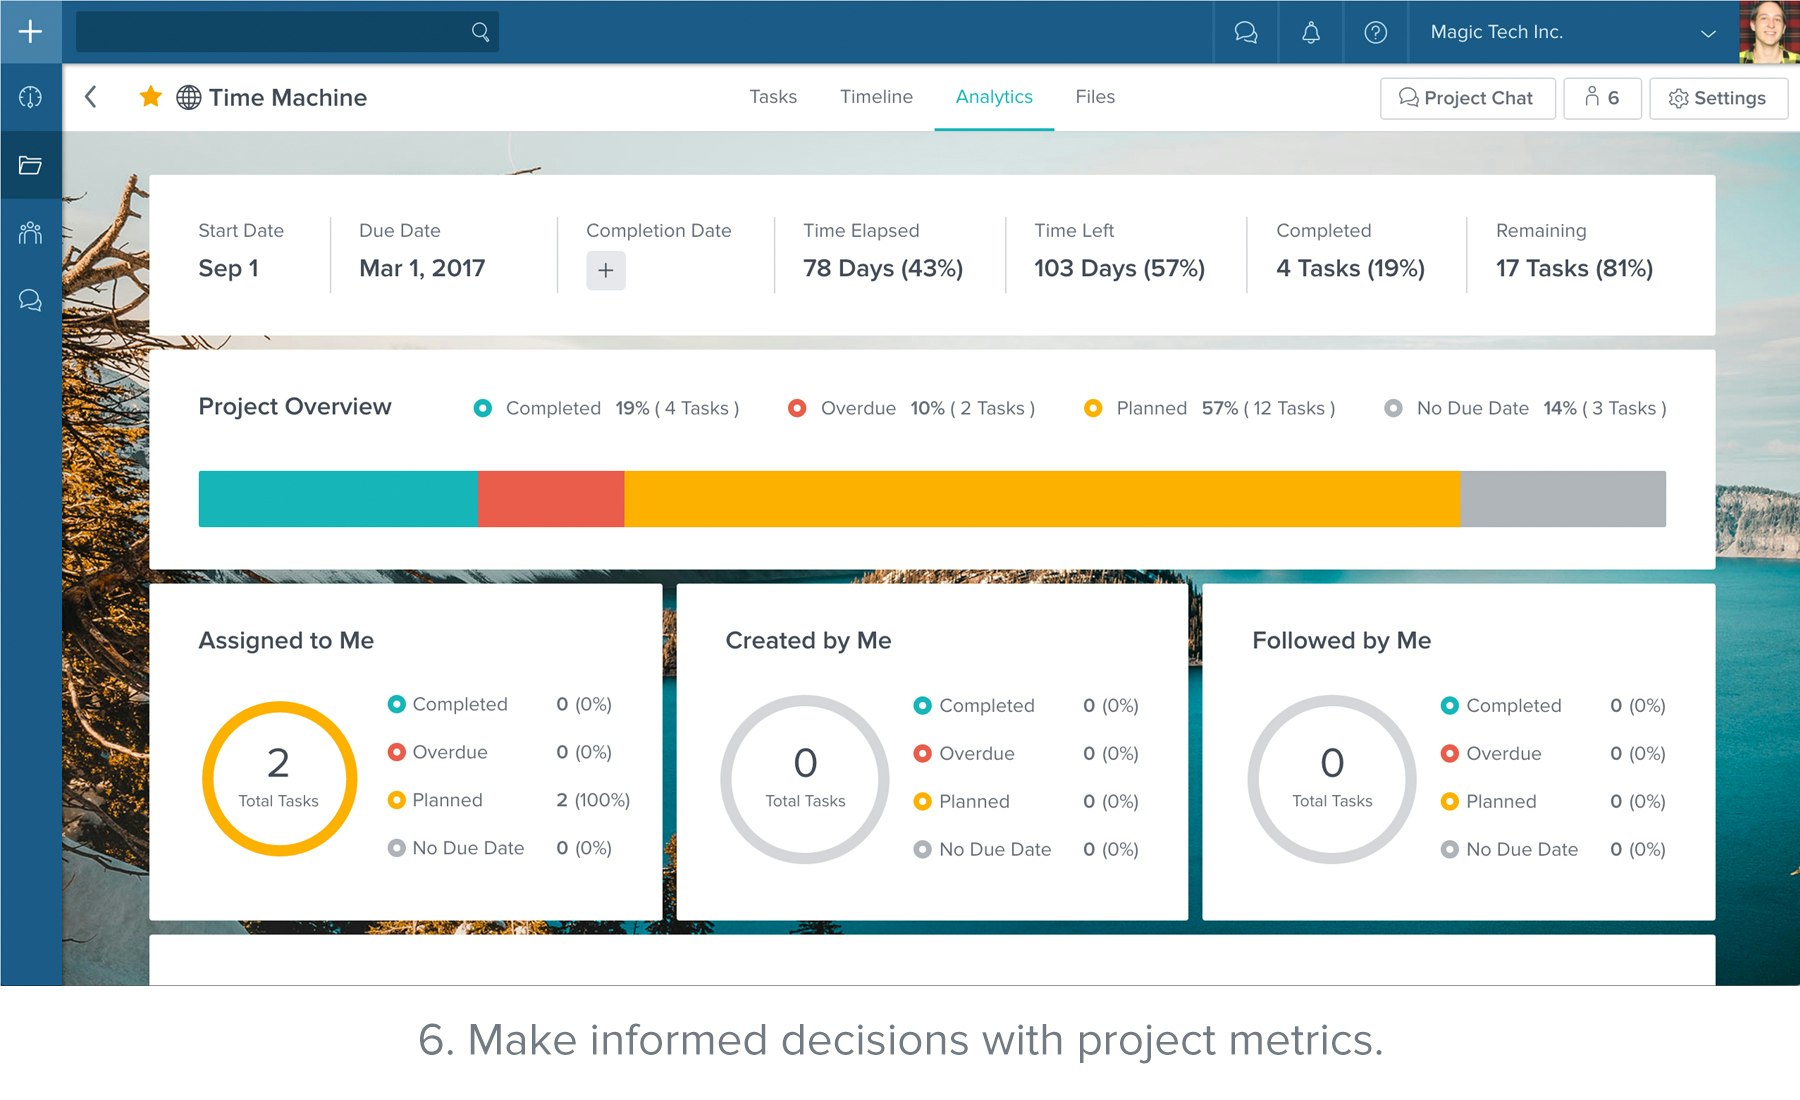The height and width of the screenshot is (1100, 1800).
Task: Click user avatar photo in top-right
Action: (x=1768, y=32)
